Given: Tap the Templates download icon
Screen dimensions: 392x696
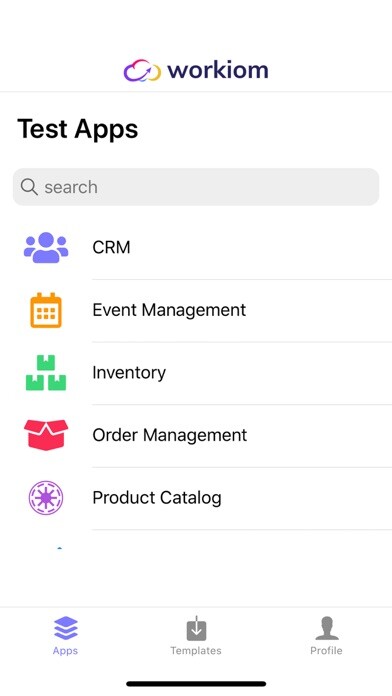Looking at the screenshot, I should point(196,628).
